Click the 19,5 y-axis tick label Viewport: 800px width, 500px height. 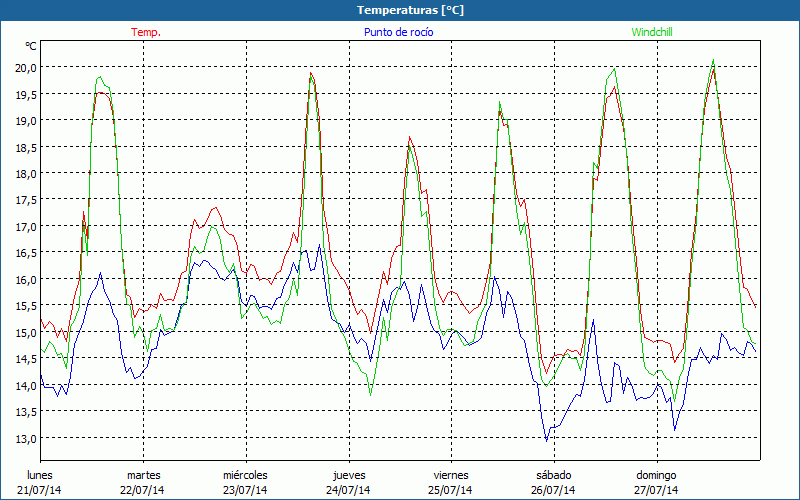click(24, 94)
